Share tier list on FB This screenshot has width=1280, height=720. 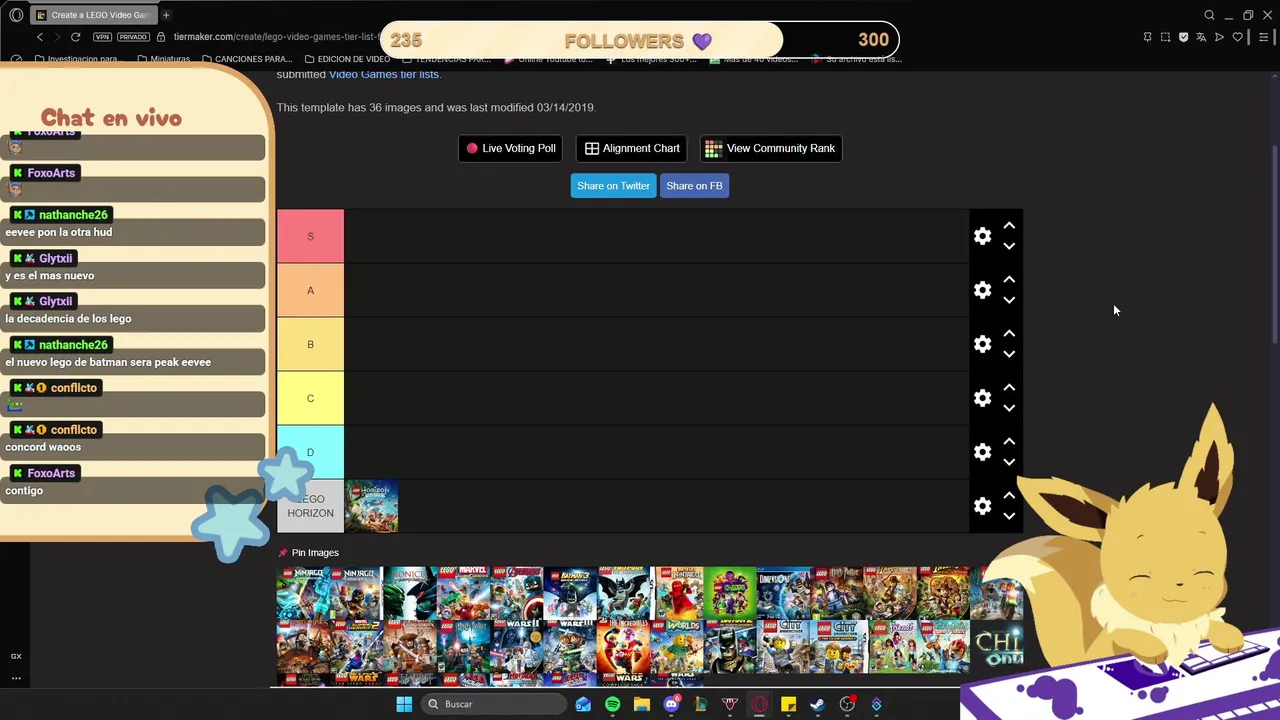coord(694,186)
